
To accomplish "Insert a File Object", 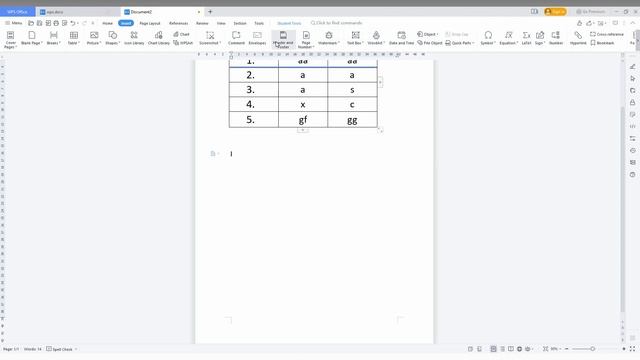I will (x=430, y=43).
